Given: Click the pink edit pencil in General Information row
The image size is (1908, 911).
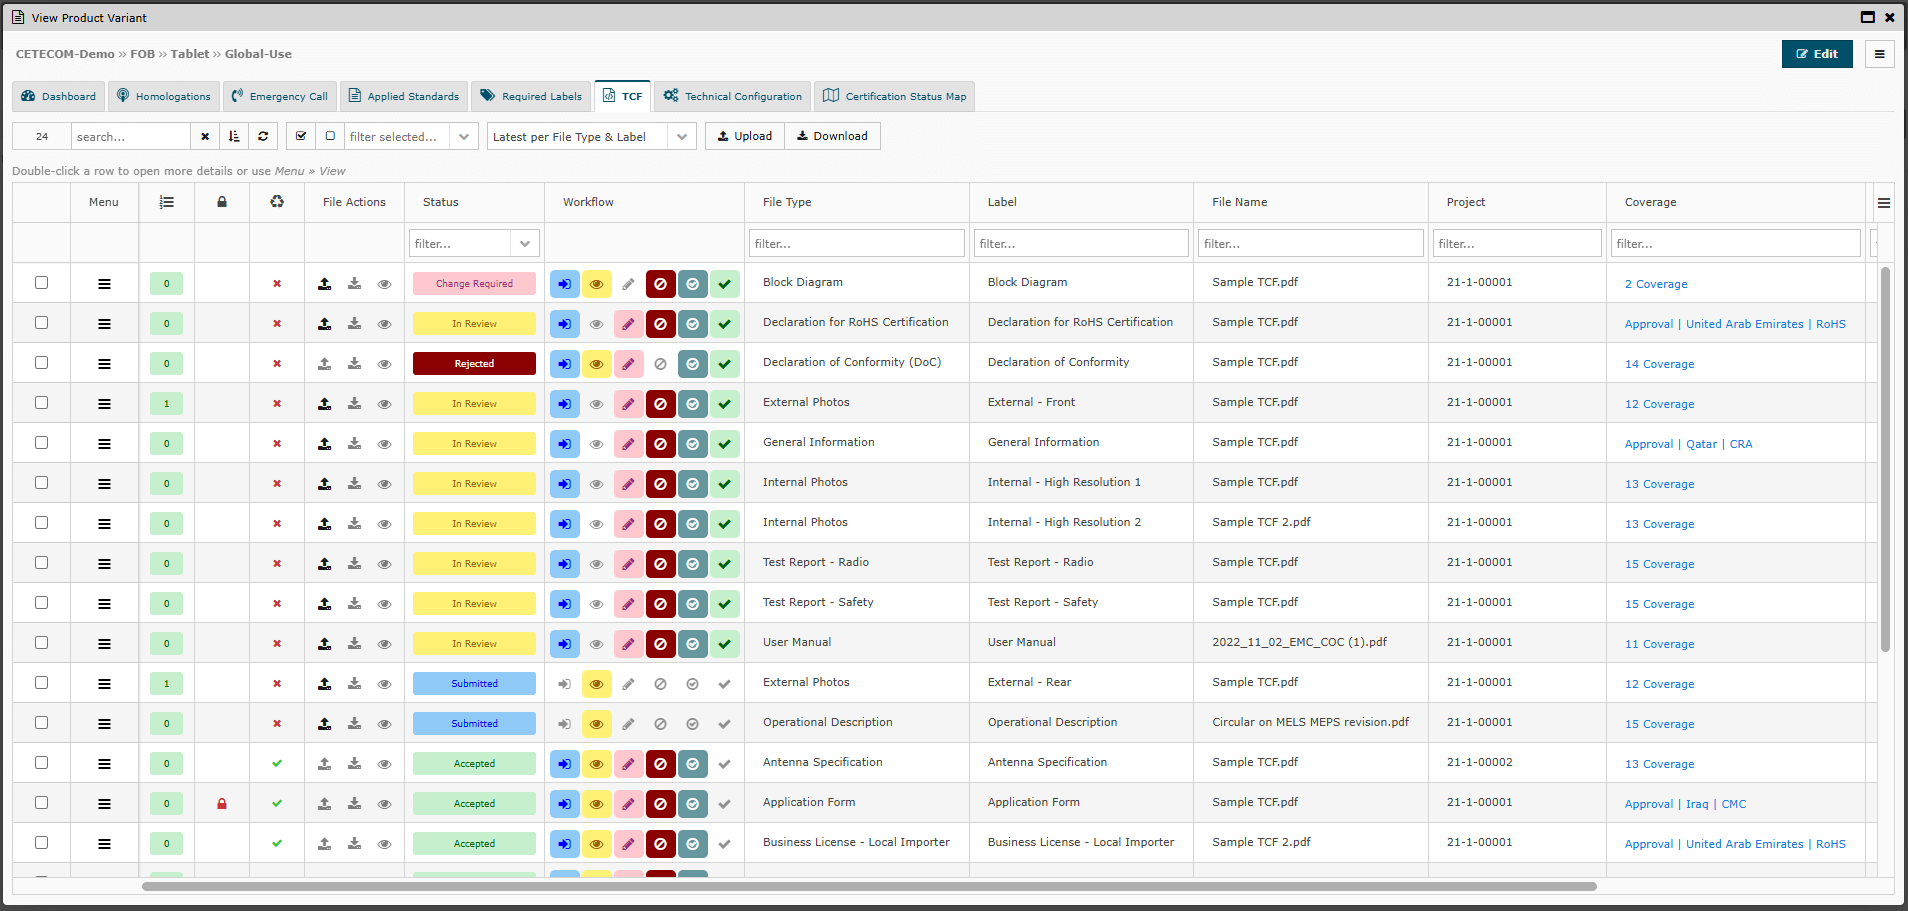Looking at the screenshot, I should click(628, 444).
